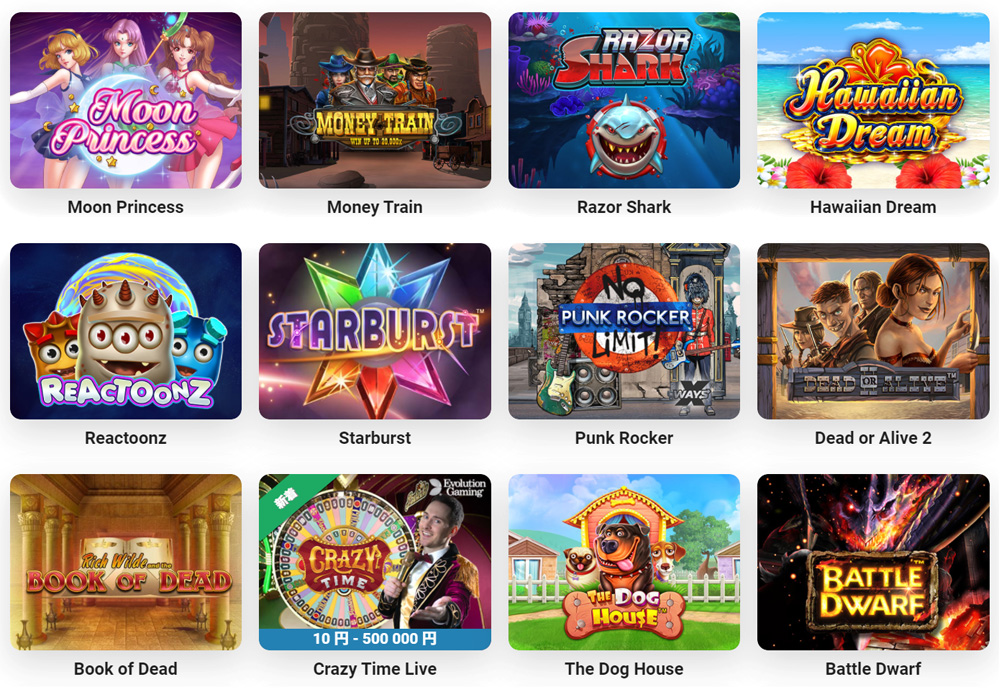Open the Book of Dead game image
Viewport: 1000px width, 690px height.
(x=126, y=562)
